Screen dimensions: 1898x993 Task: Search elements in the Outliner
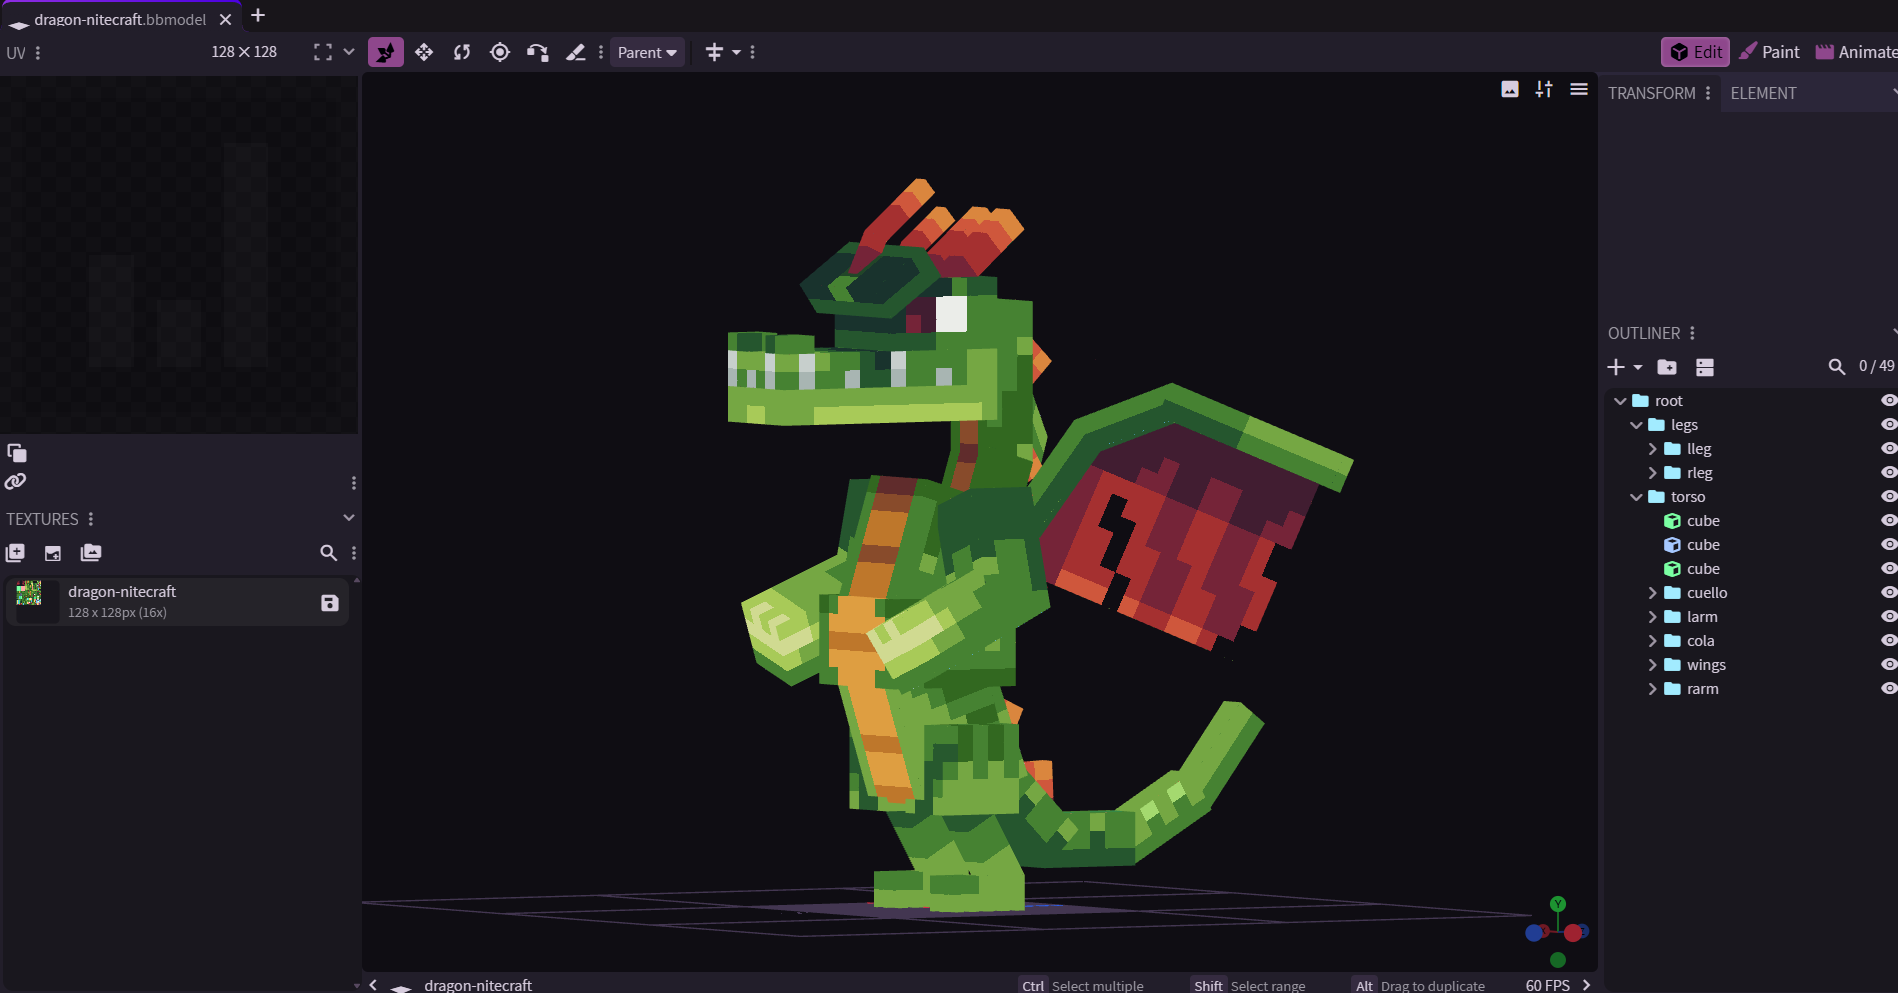(x=1837, y=367)
